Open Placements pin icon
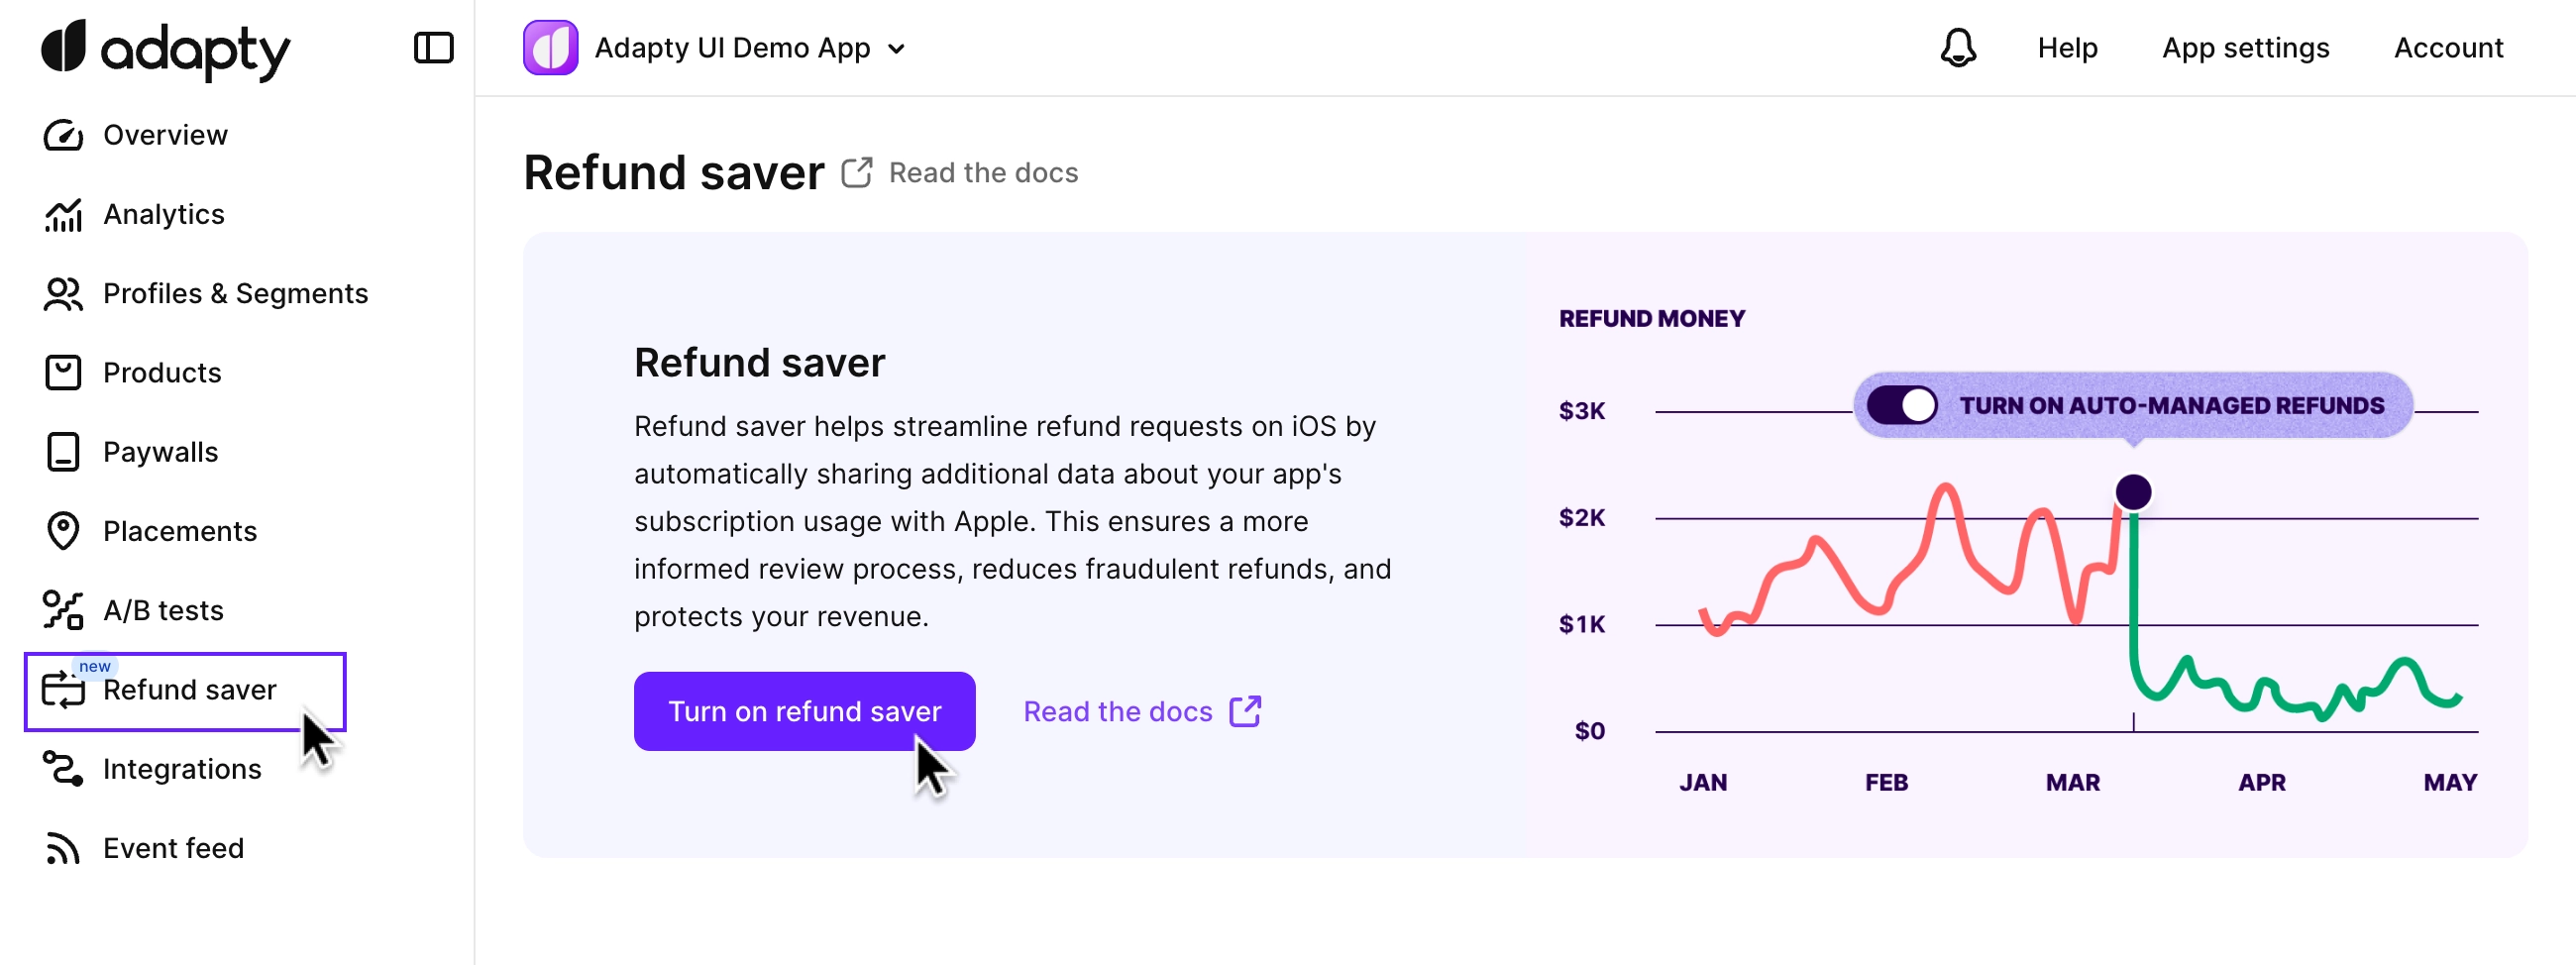The image size is (2576, 965). (x=63, y=531)
